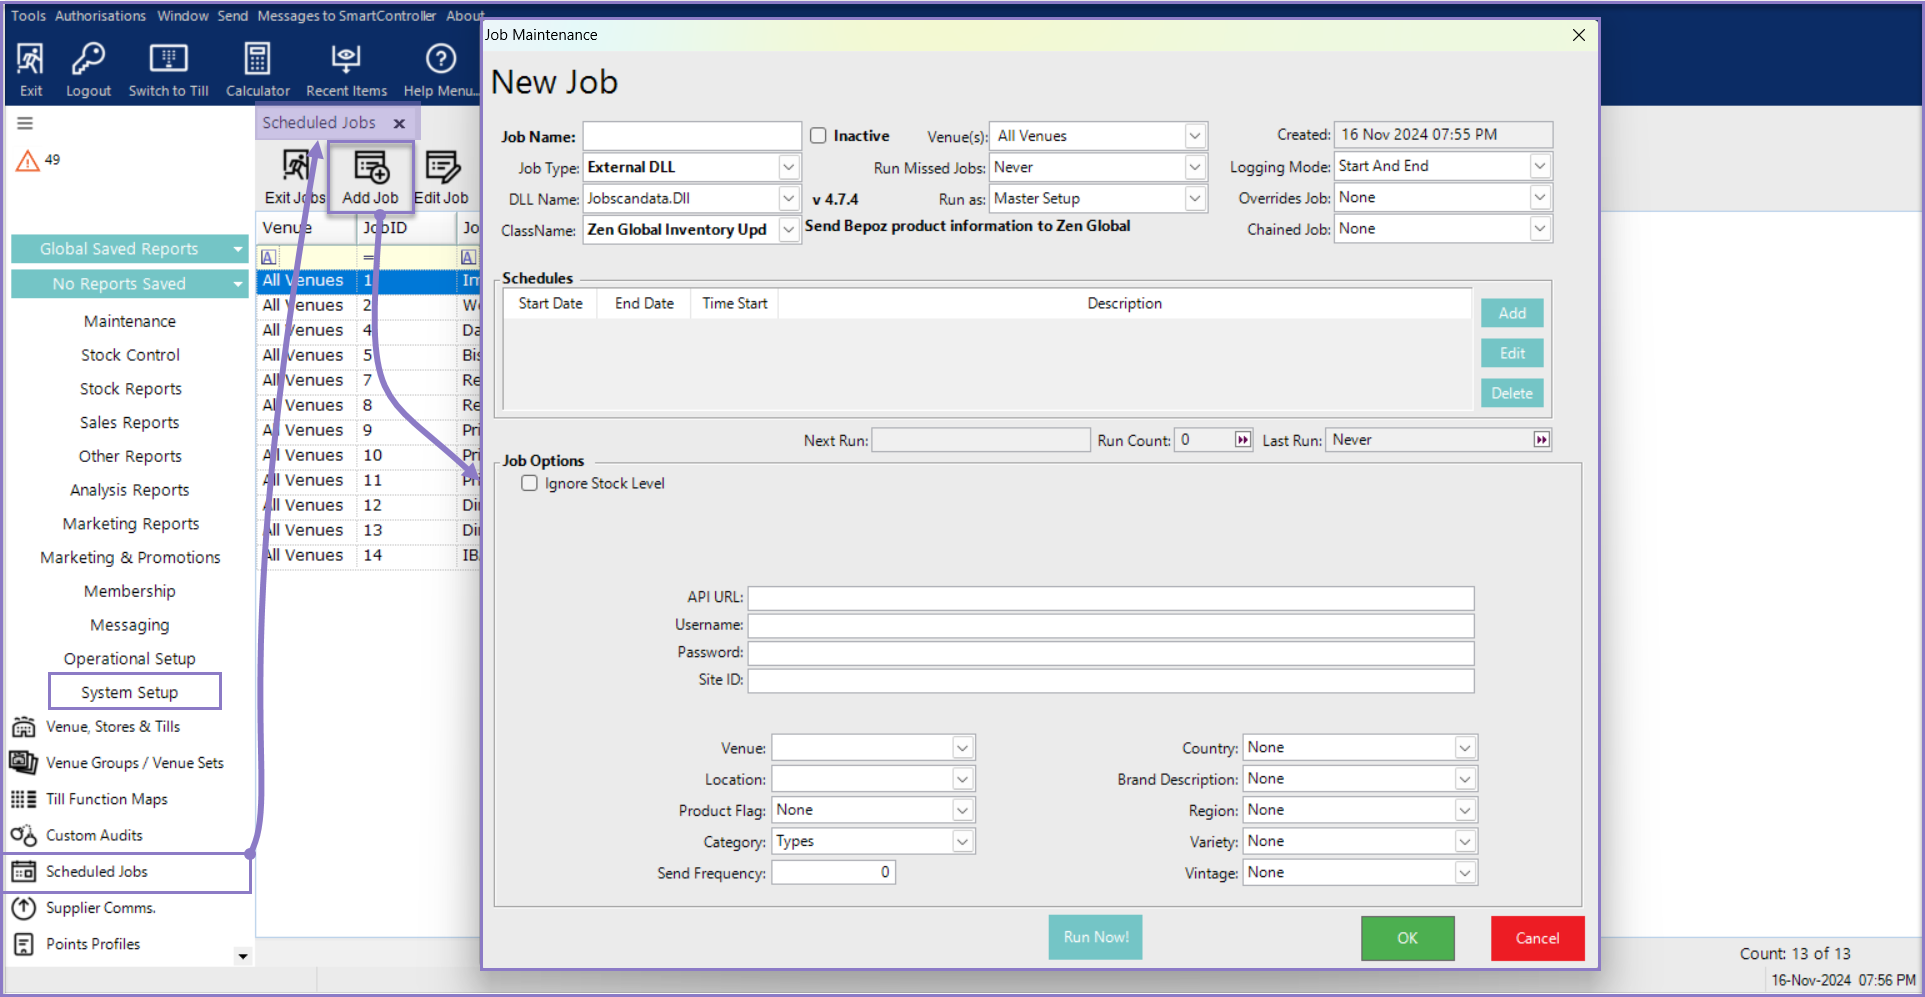Select the Scheduled Jobs tab
This screenshot has height=997, width=1925.
319,123
